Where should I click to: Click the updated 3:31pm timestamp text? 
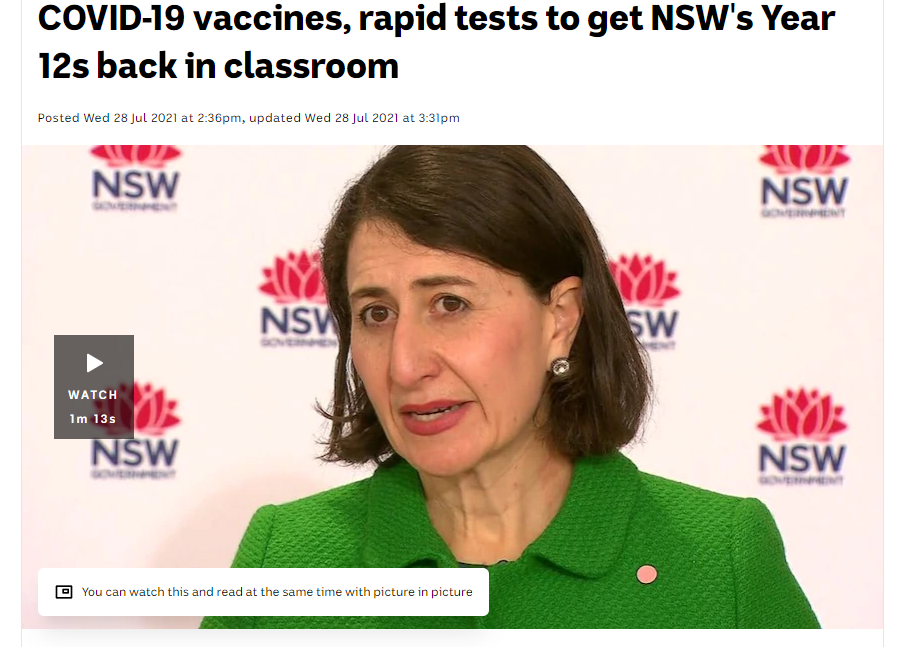(354, 118)
